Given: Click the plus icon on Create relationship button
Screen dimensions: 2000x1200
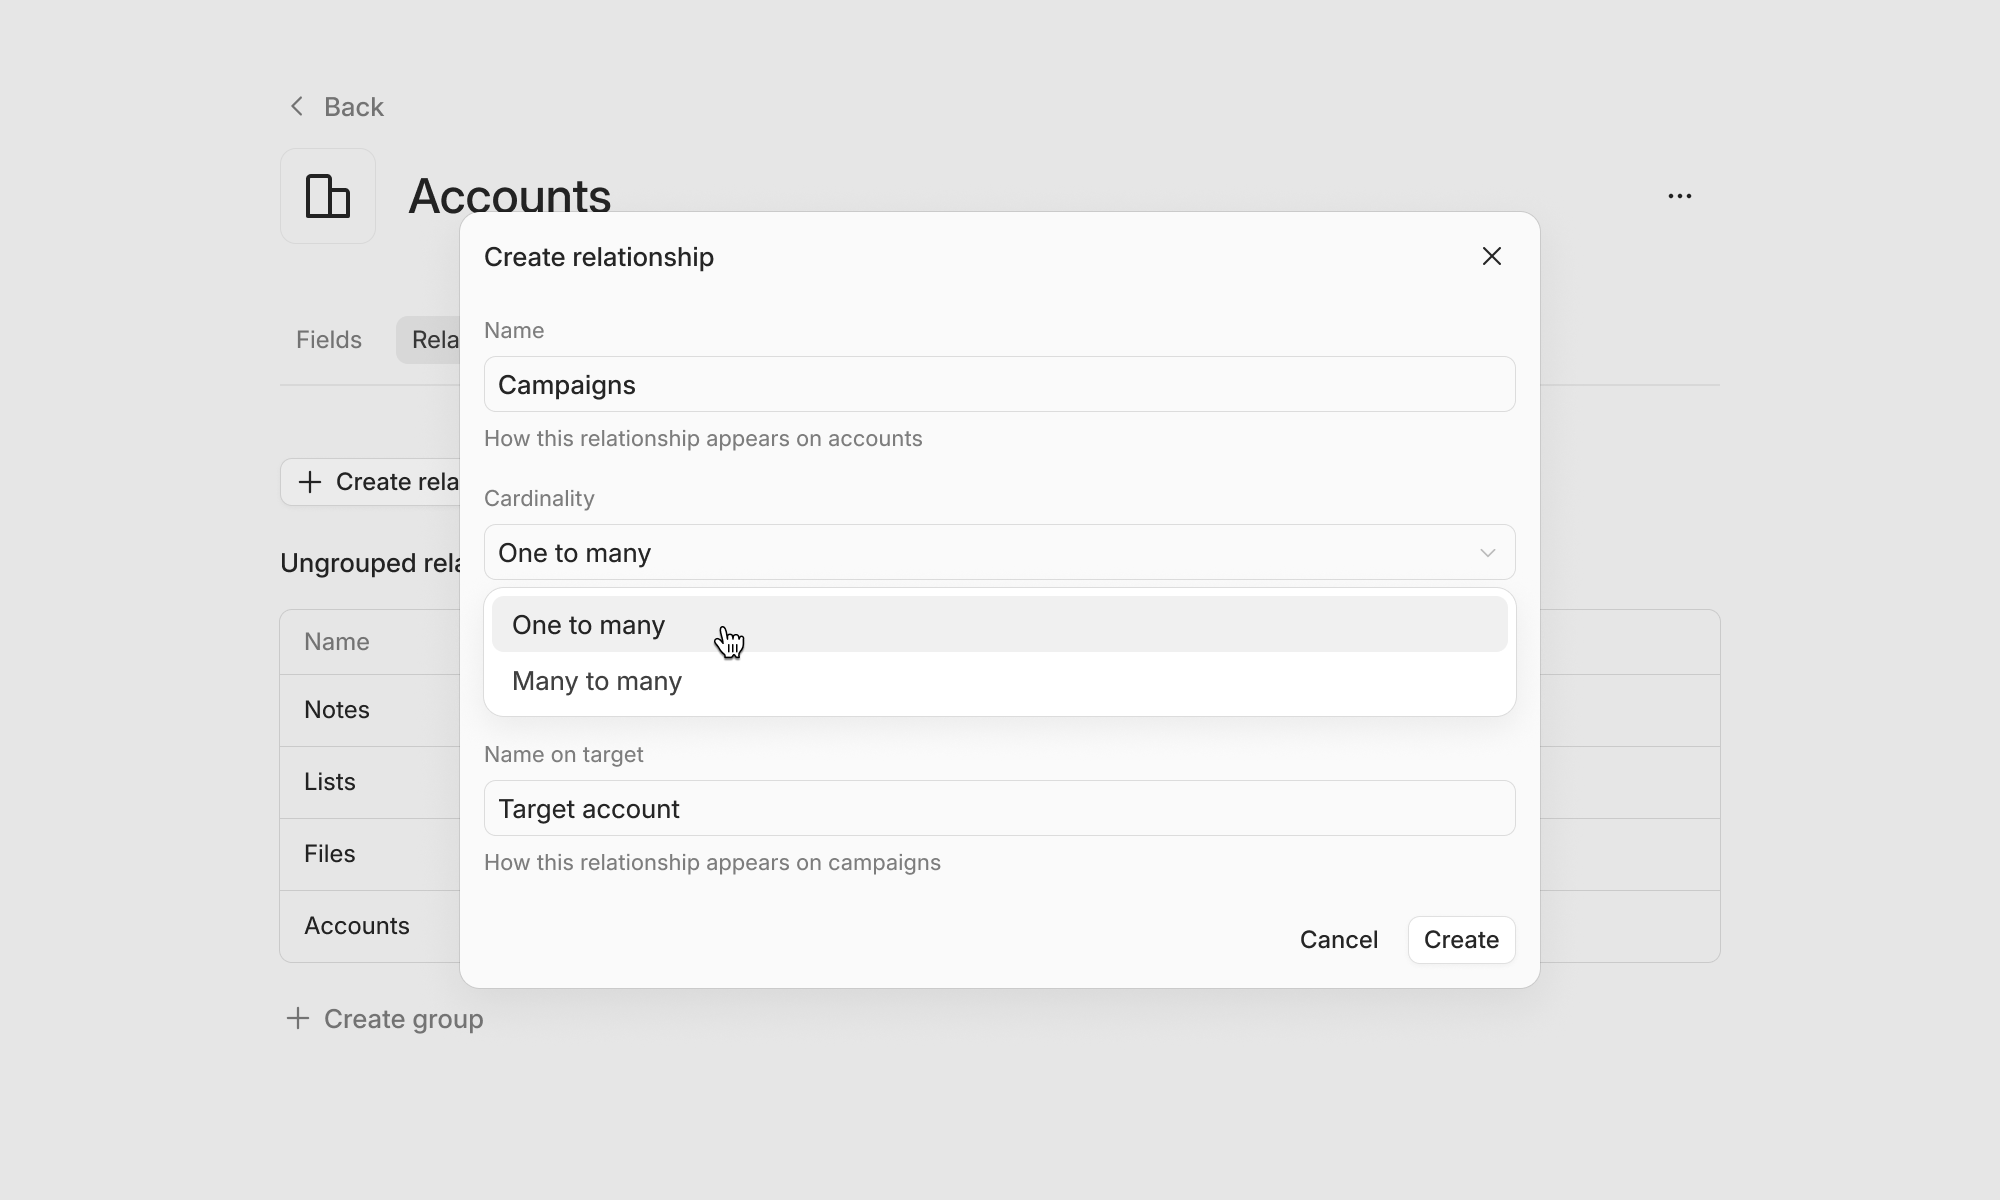Looking at the screenshot, I should (310, 482).
